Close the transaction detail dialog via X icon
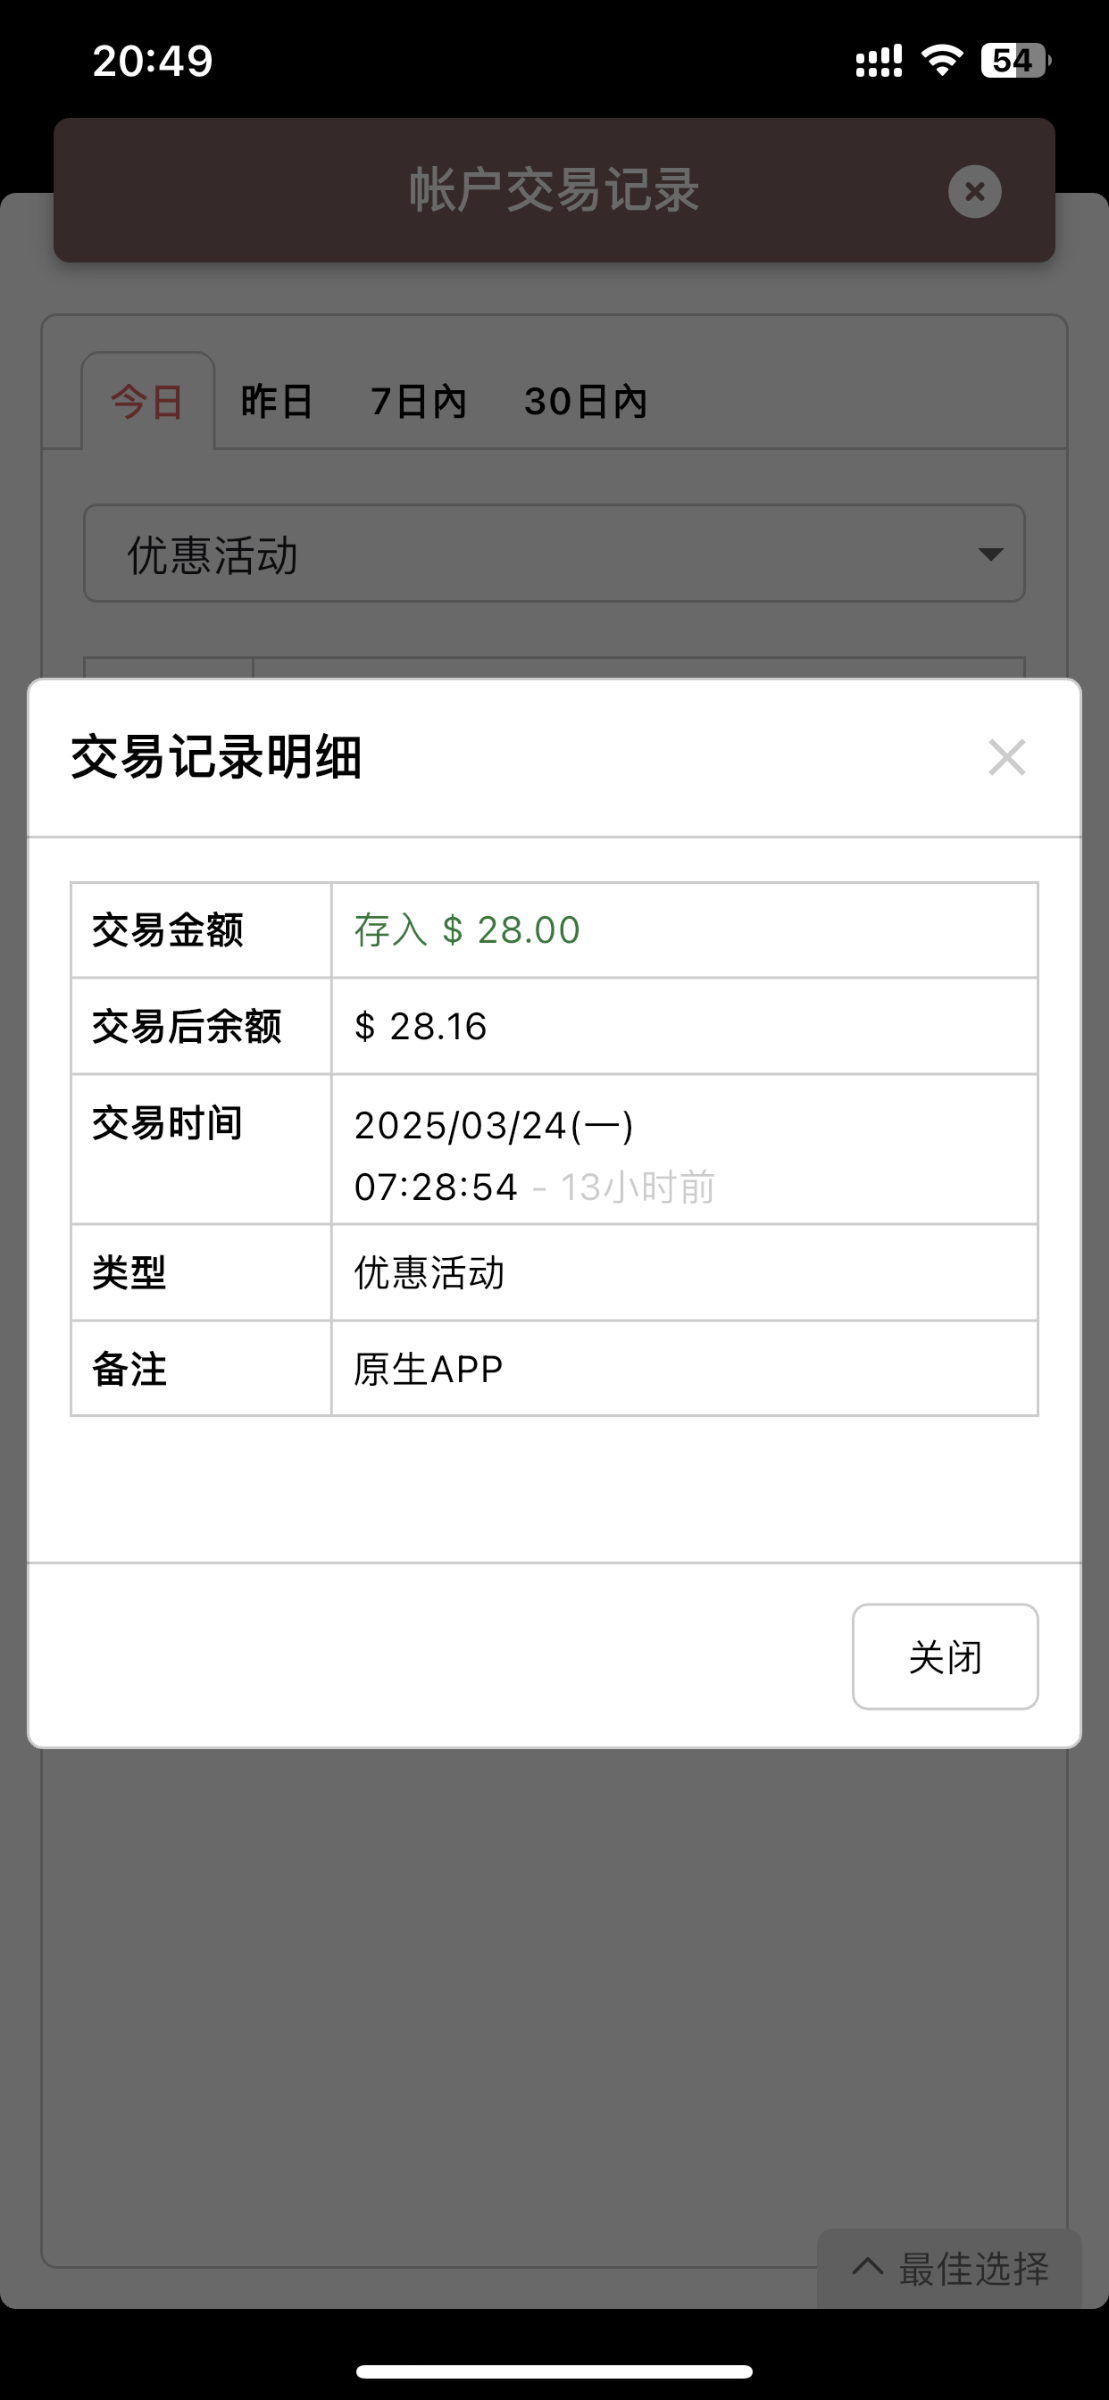Screen dimensions: 1109x2400 click(x=1006, y=758)
